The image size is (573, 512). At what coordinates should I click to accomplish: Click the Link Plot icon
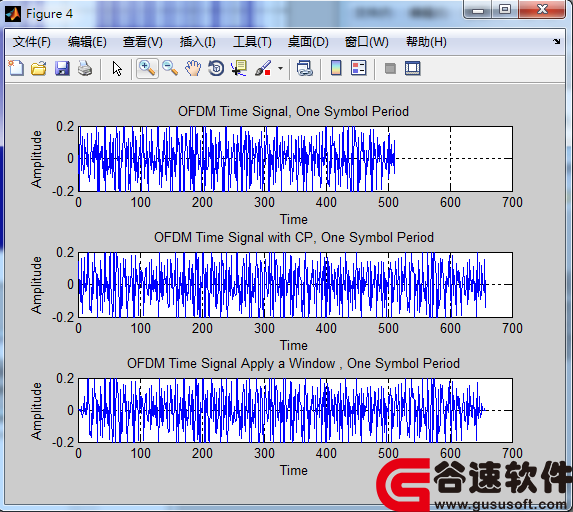coord(305,68)
